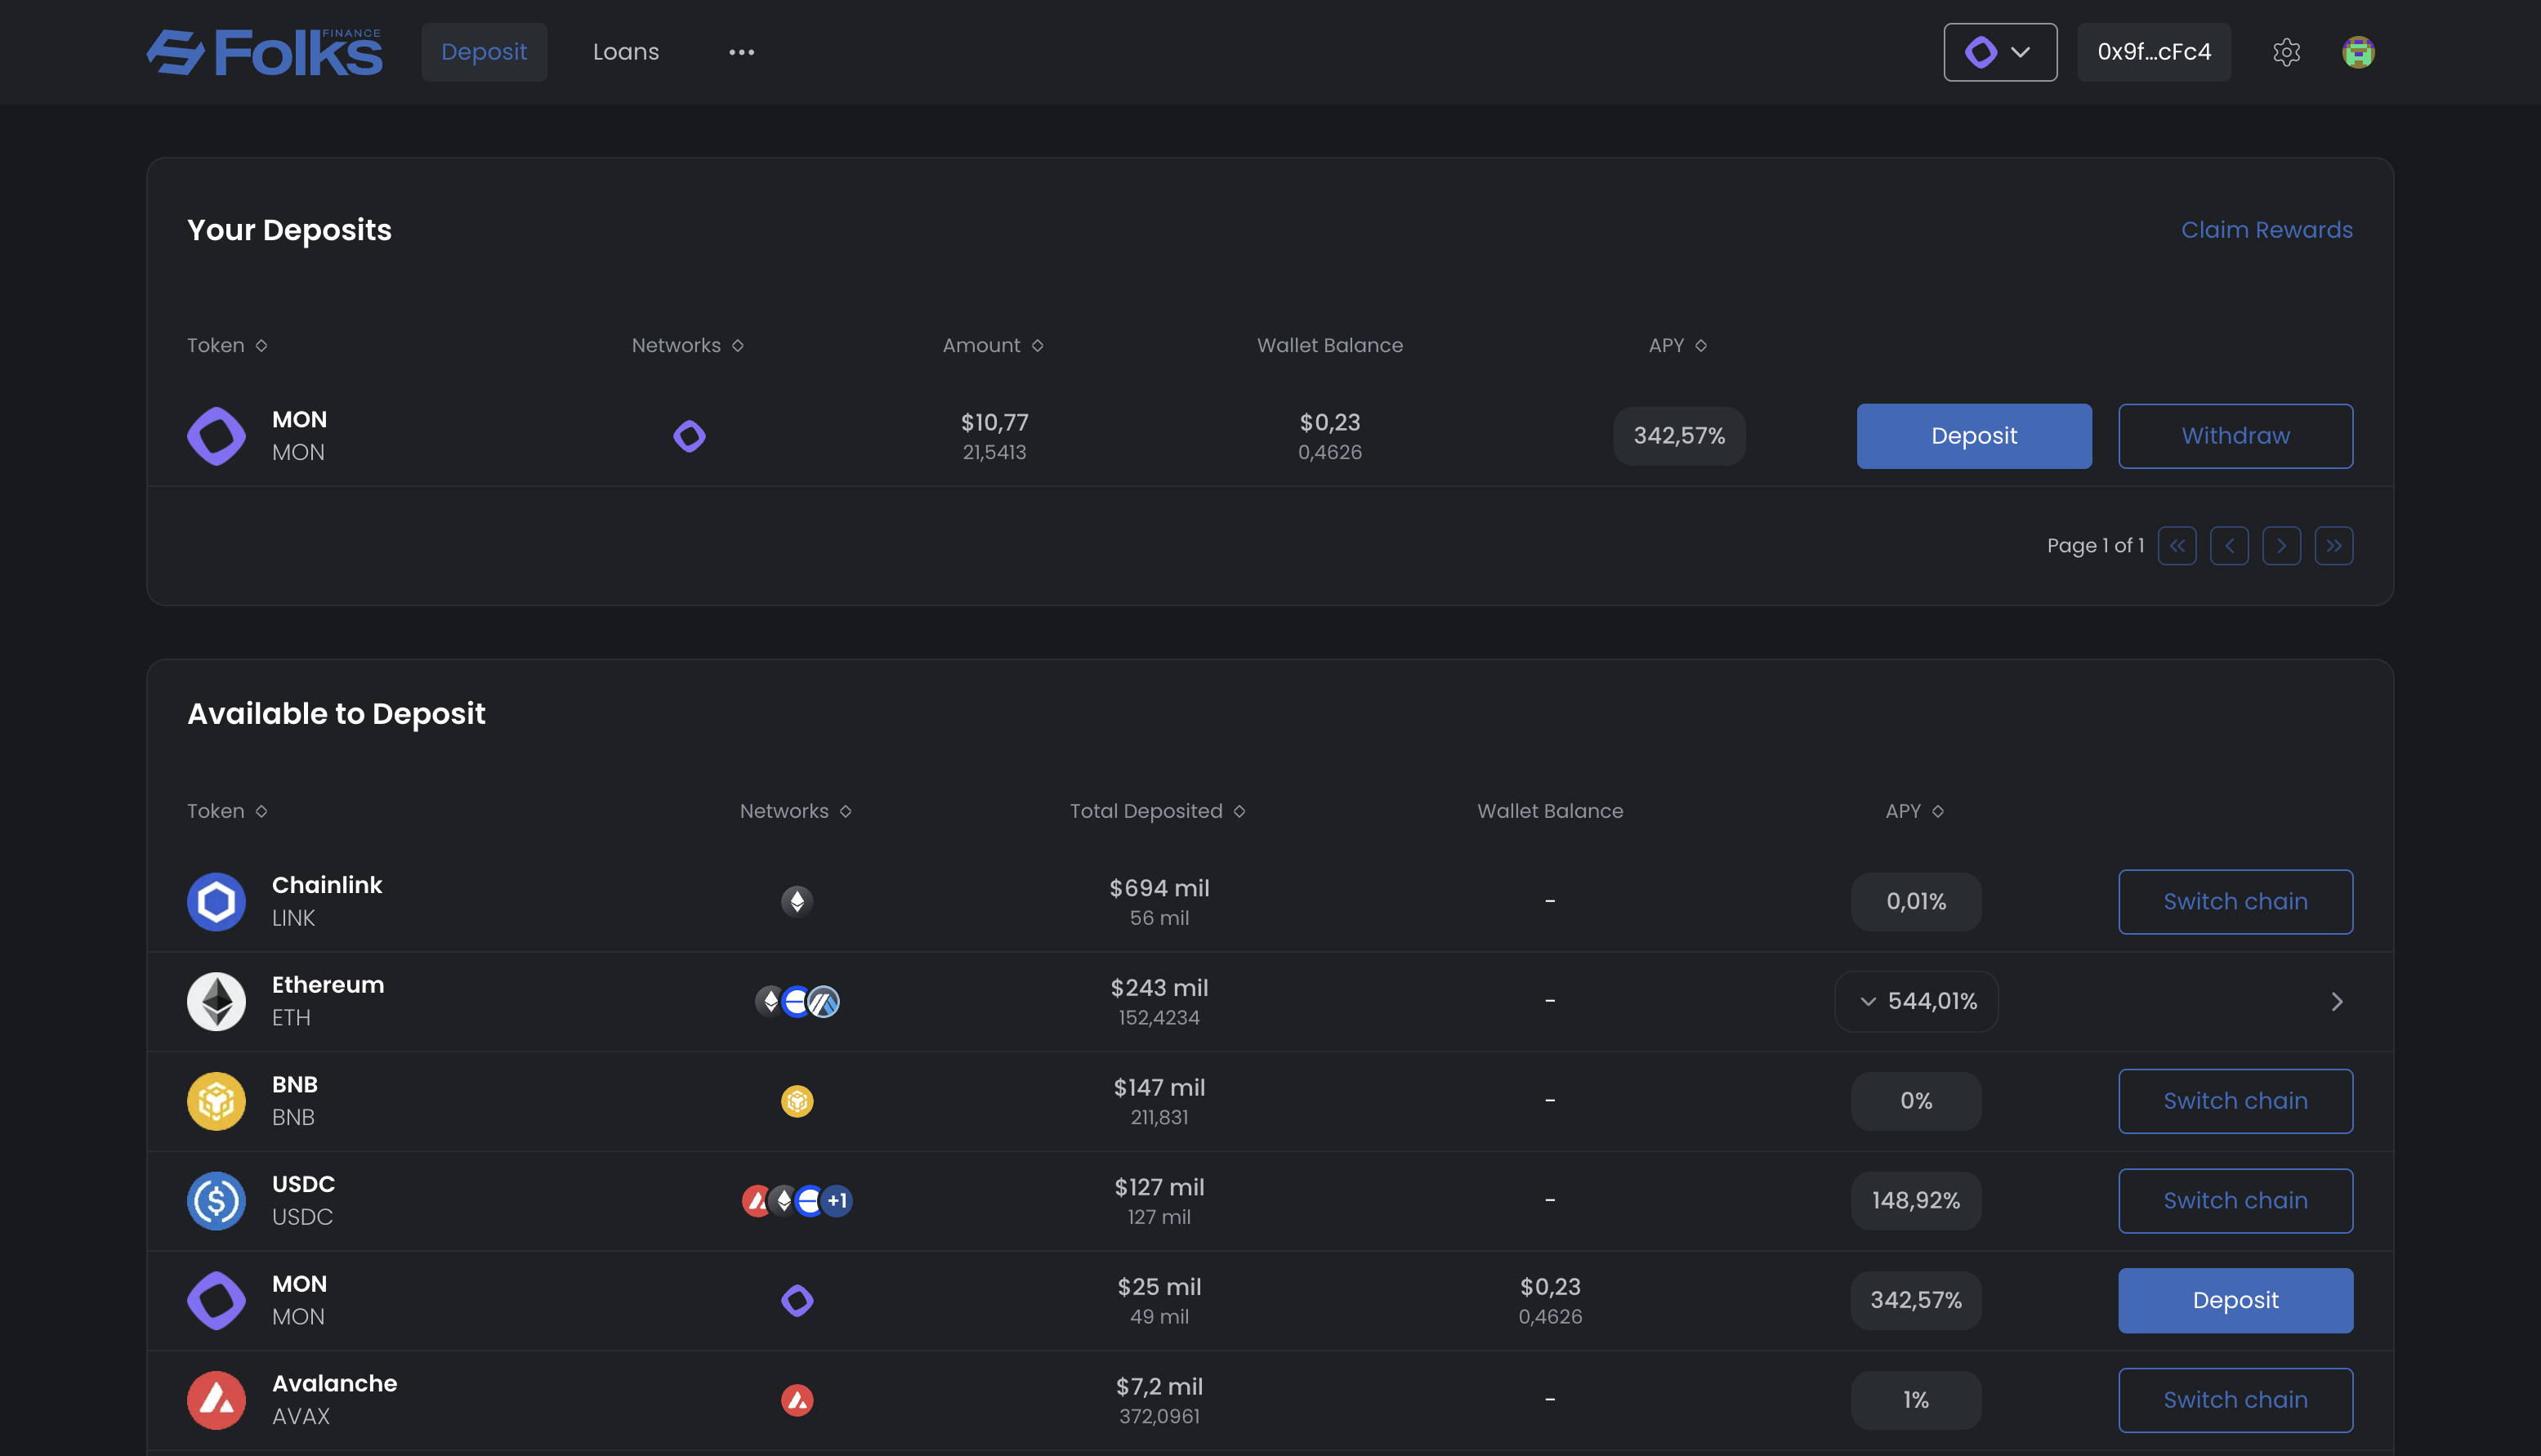
Task: Open the user avatar profile icon
Action: pos(2358,52)
